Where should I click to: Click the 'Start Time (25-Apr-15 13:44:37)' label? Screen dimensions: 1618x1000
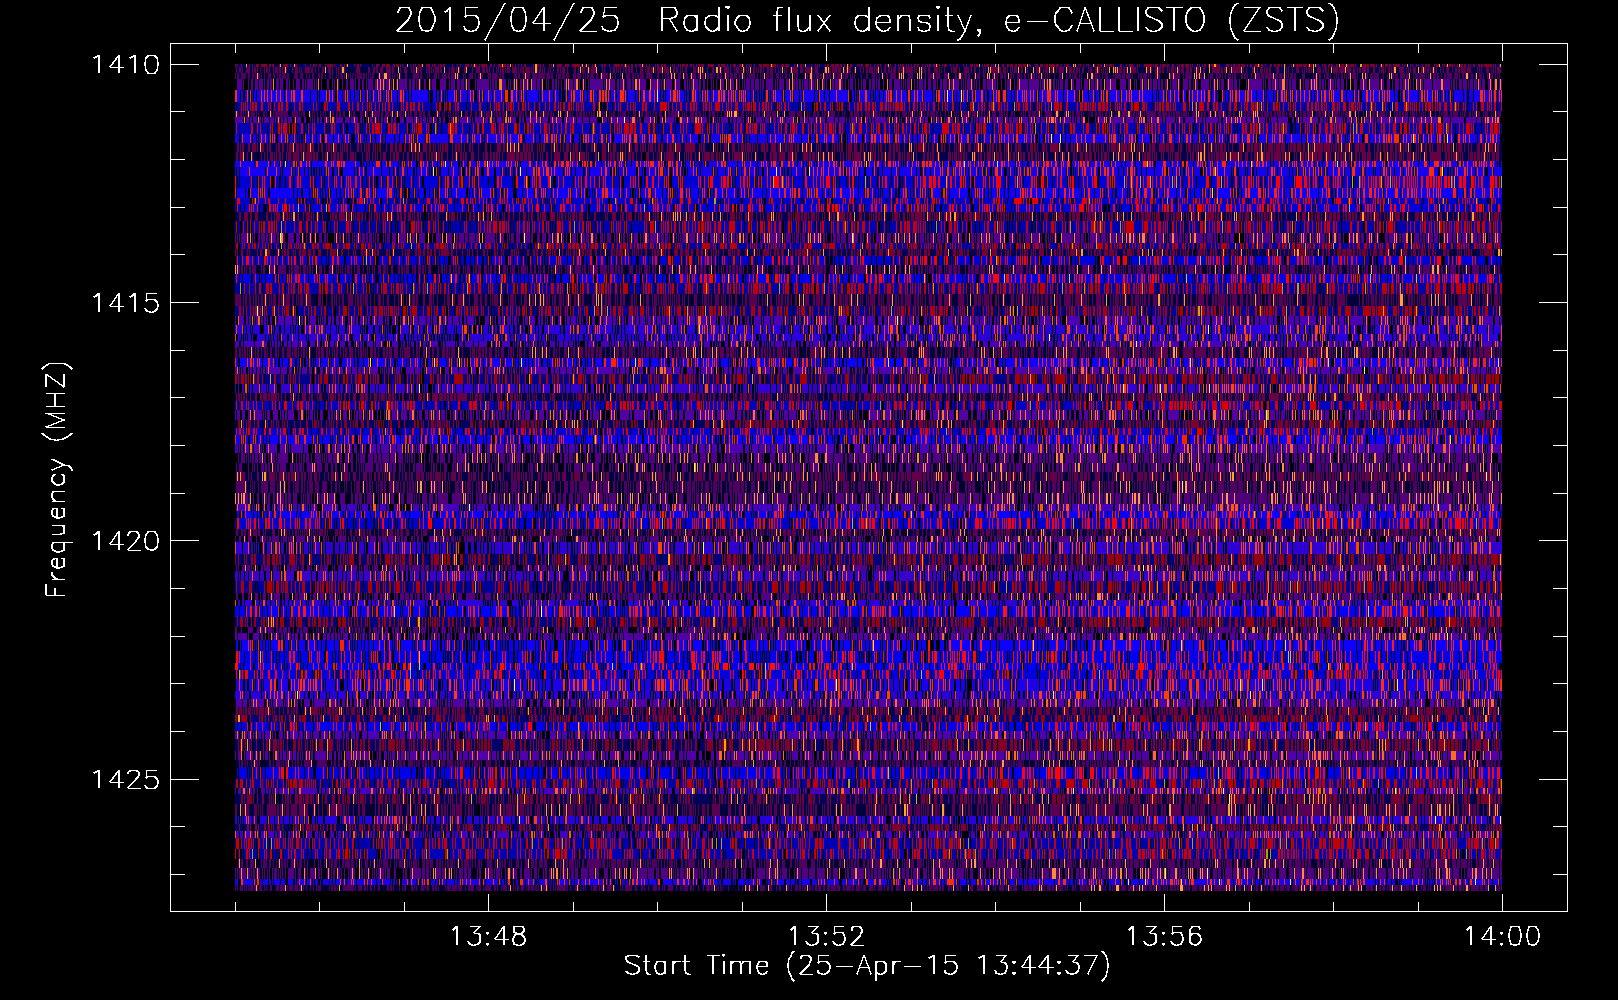coord(867,967)
